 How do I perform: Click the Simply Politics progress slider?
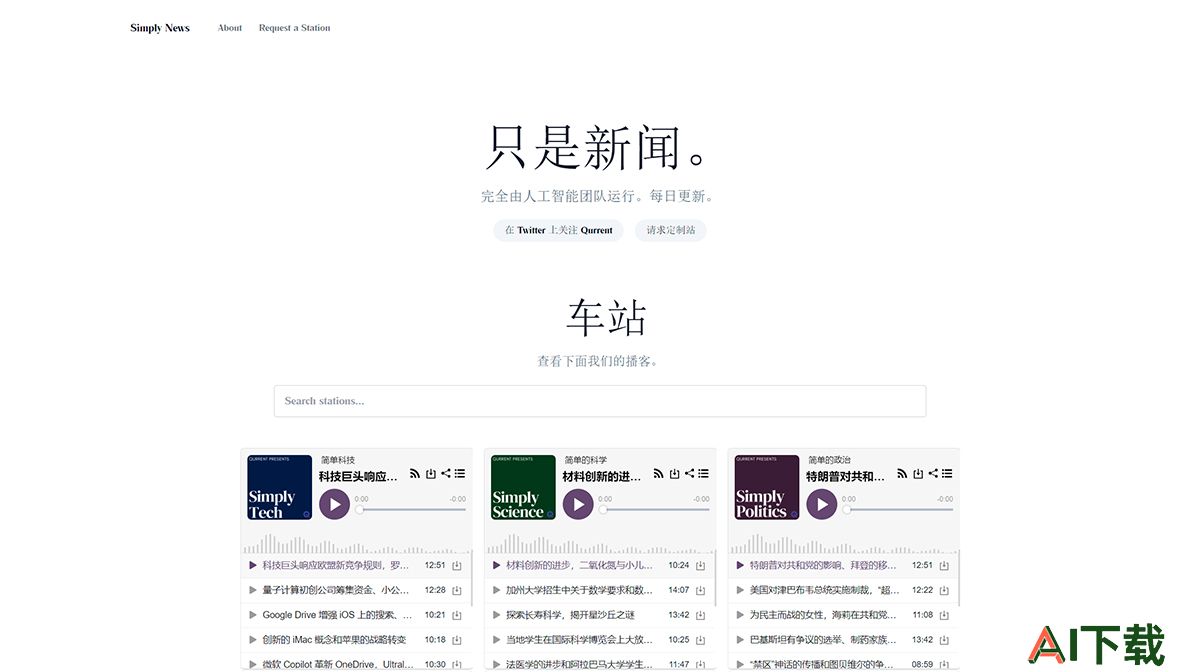tap(898, 510)
